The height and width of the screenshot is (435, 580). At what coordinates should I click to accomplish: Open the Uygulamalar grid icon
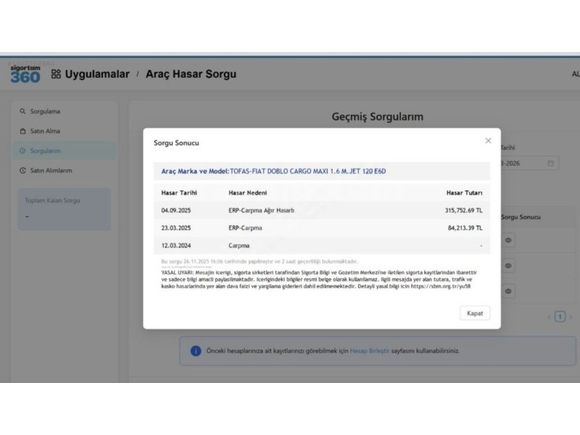tap(56, 74)
